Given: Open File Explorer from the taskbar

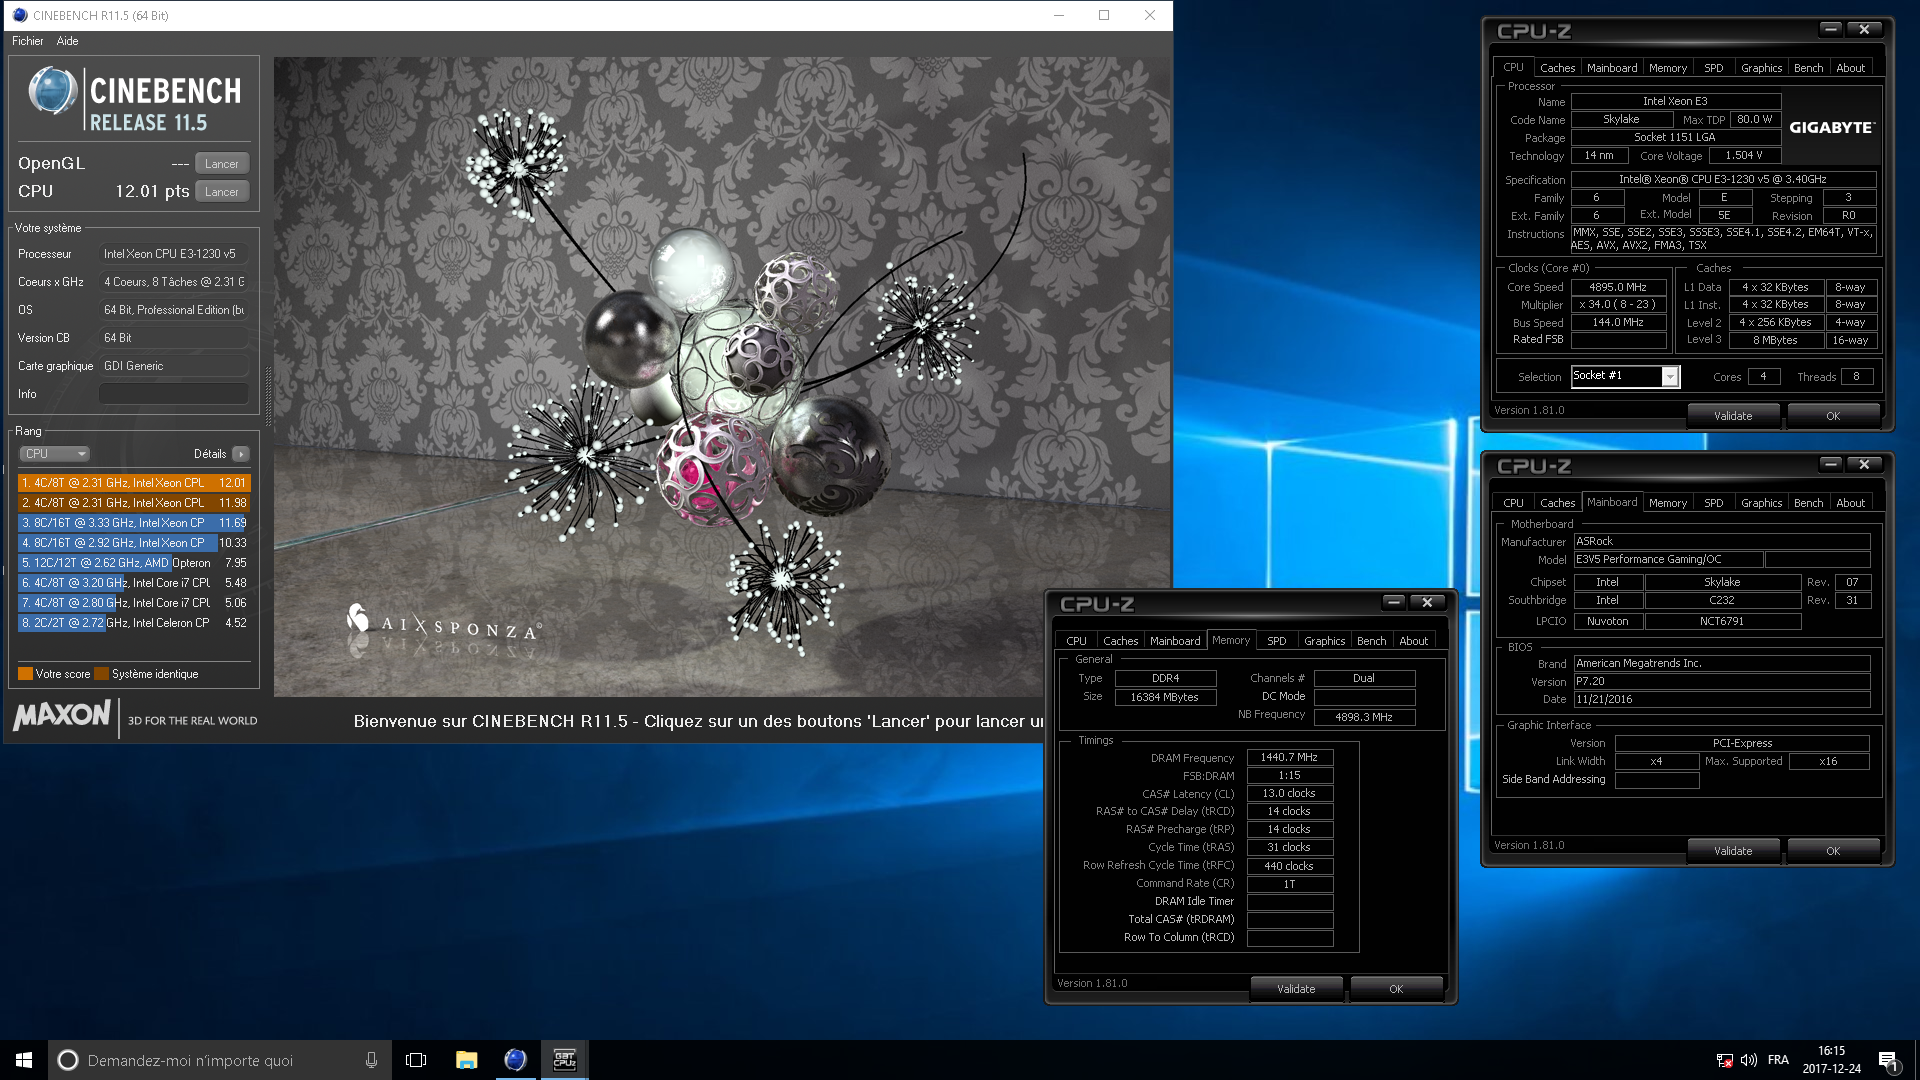Looking at the screenshot, I should [466, 1060].
